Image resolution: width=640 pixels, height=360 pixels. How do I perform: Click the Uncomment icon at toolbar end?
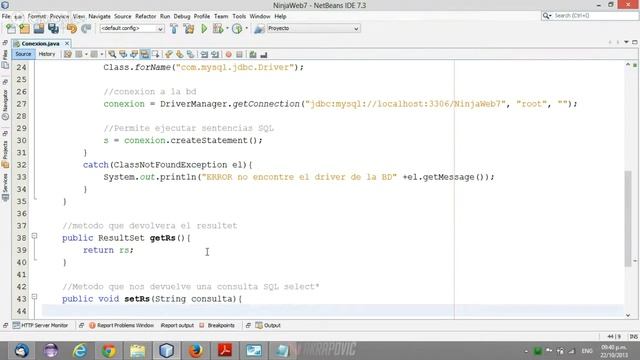(264, 54)
